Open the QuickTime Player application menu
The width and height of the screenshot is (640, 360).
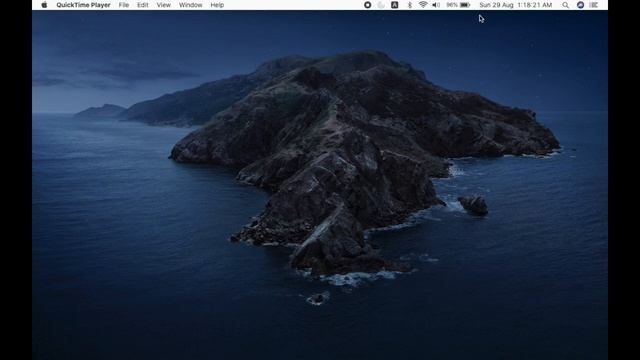83,5
